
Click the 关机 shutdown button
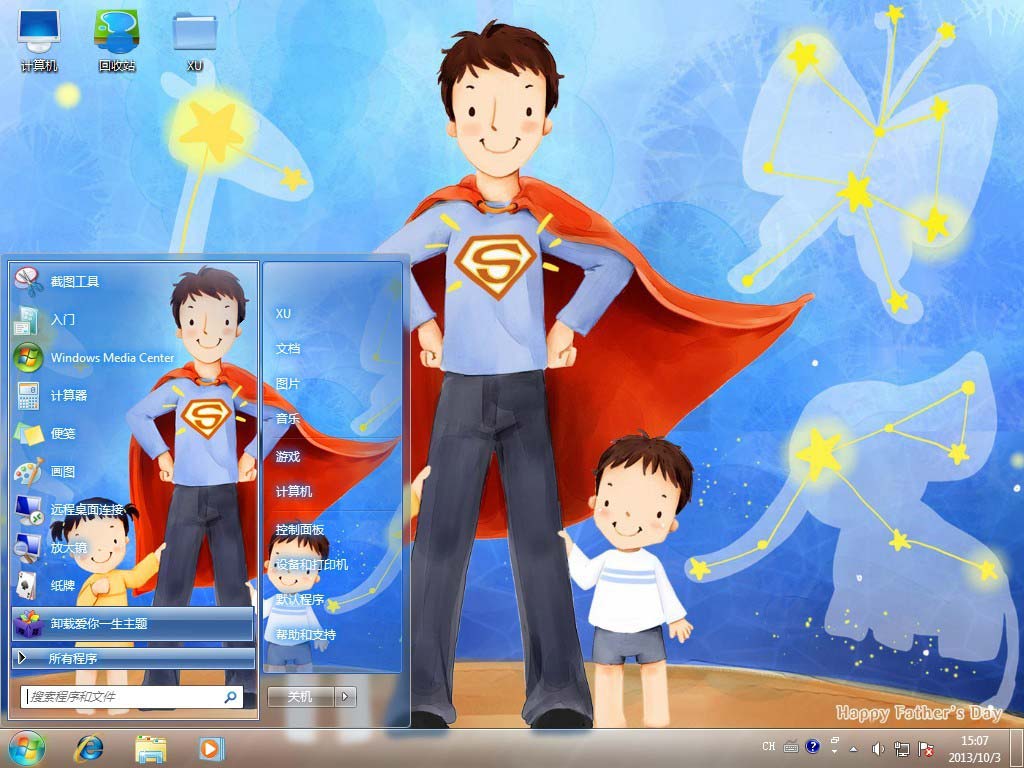click(x=300, y=697)
